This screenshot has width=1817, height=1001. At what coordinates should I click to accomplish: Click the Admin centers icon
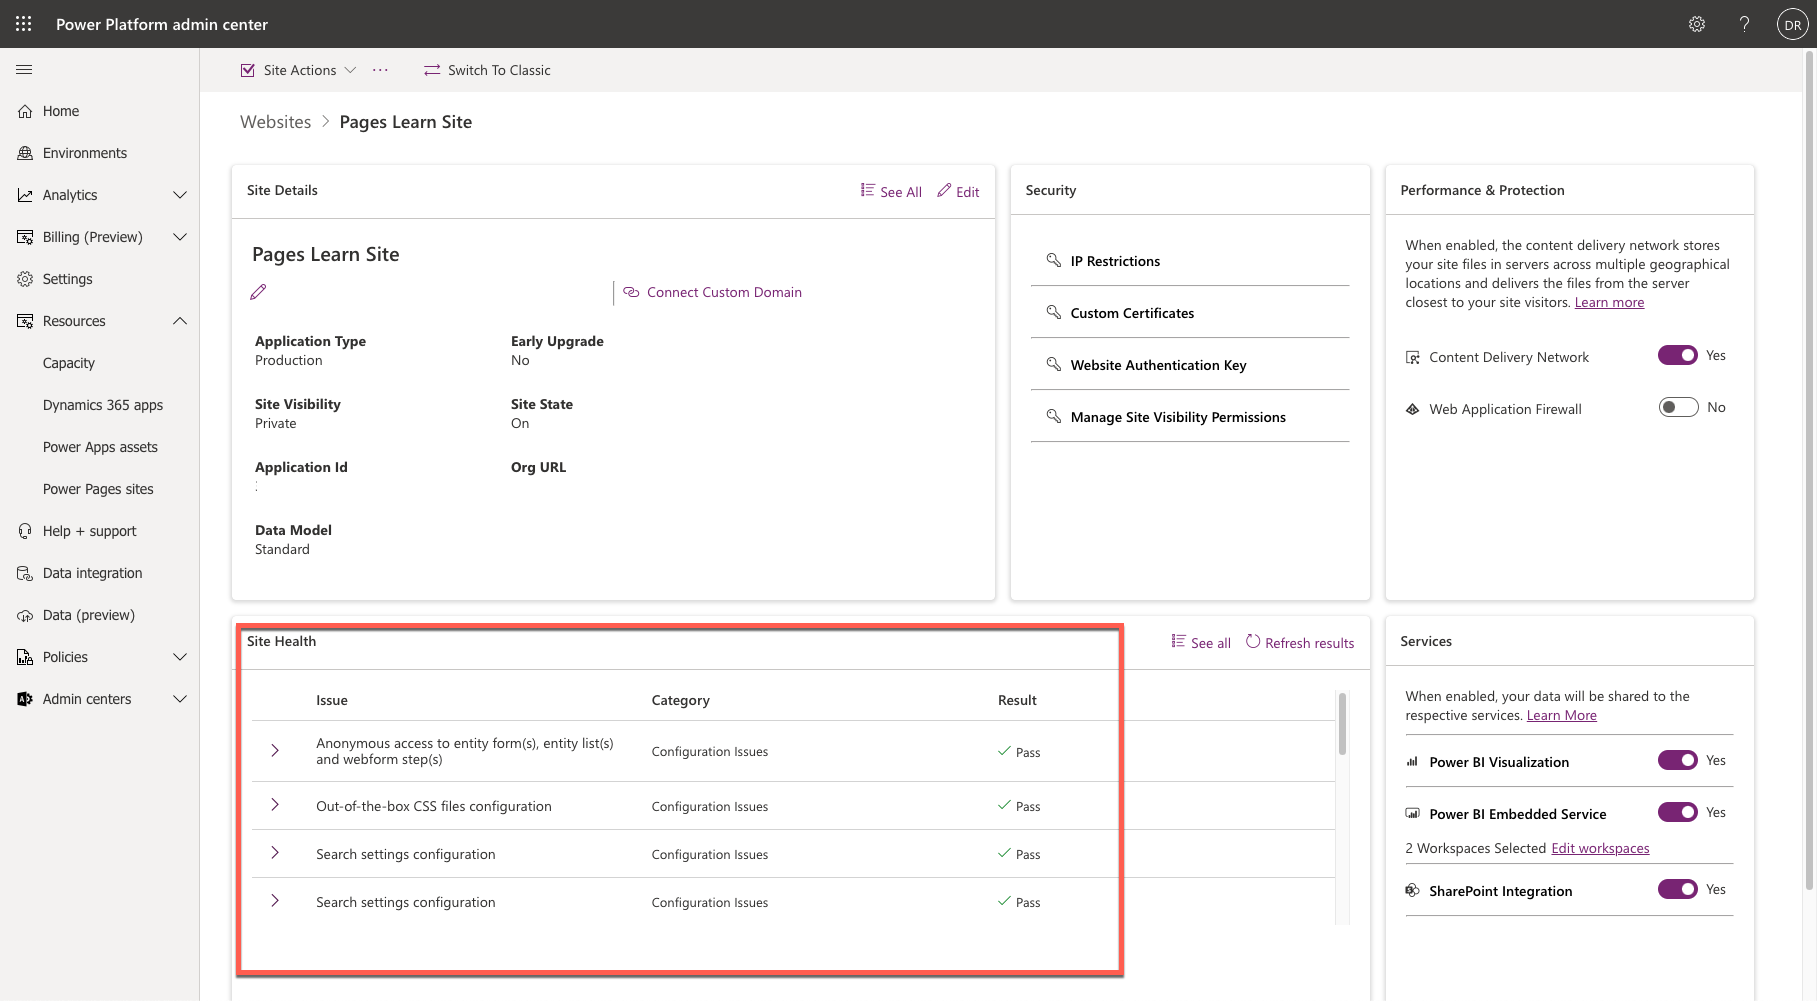point(25,699)
